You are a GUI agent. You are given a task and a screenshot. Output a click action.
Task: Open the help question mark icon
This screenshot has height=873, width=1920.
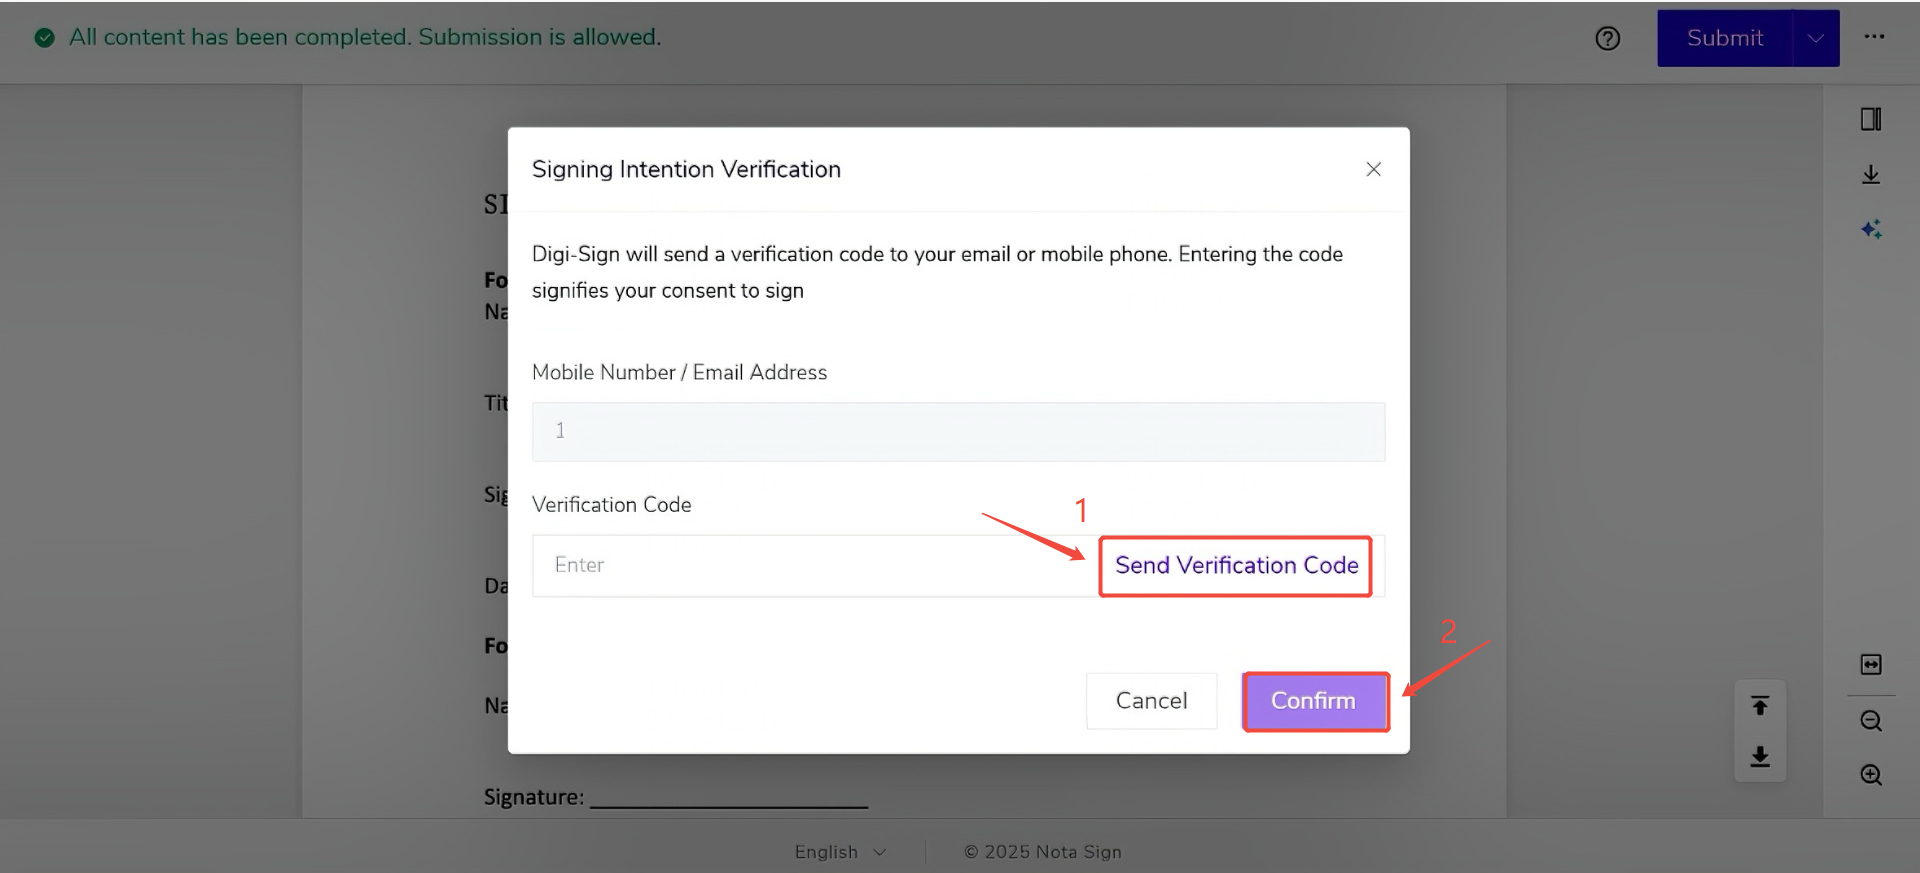(1607, 39)
